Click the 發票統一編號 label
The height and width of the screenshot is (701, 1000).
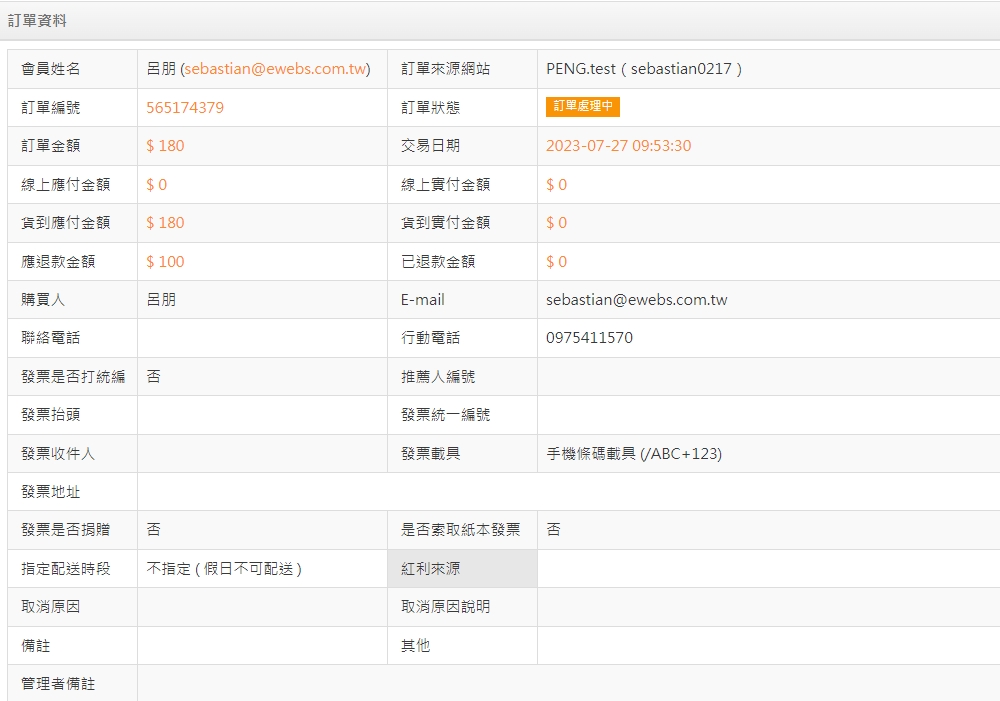[446, 415]
